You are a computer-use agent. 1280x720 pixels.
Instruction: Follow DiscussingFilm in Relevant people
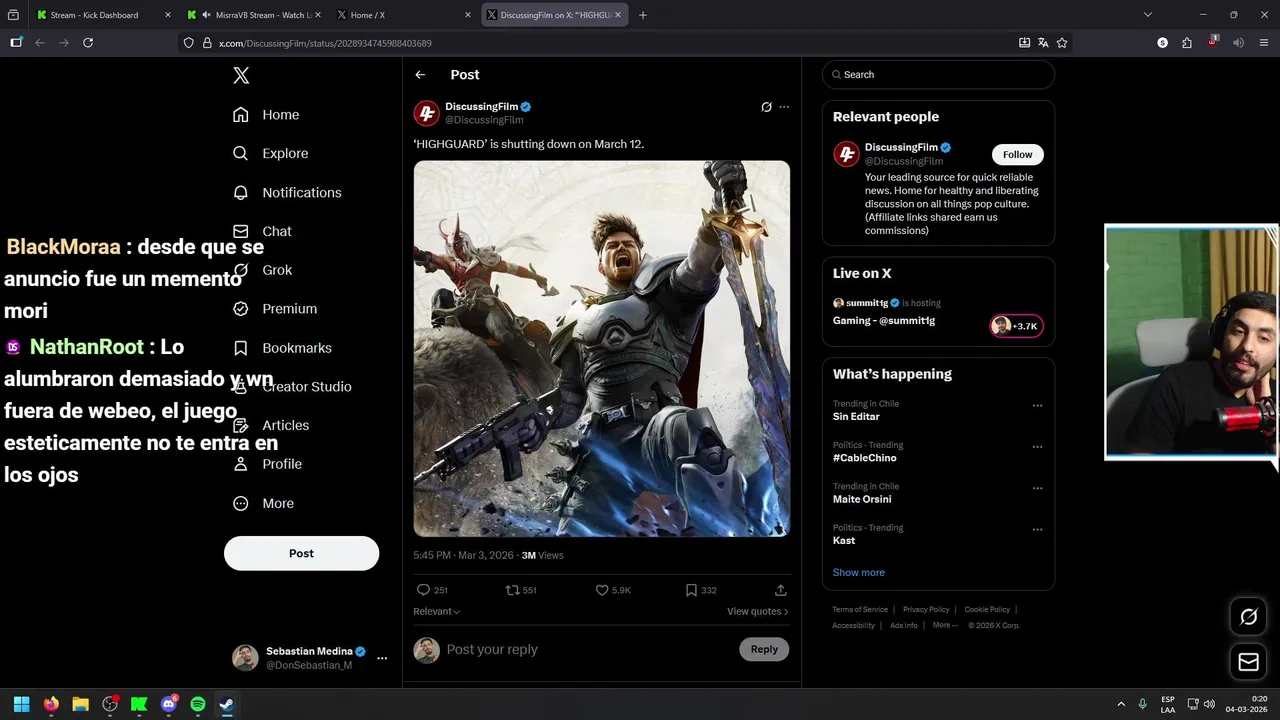pos(1018,154)
